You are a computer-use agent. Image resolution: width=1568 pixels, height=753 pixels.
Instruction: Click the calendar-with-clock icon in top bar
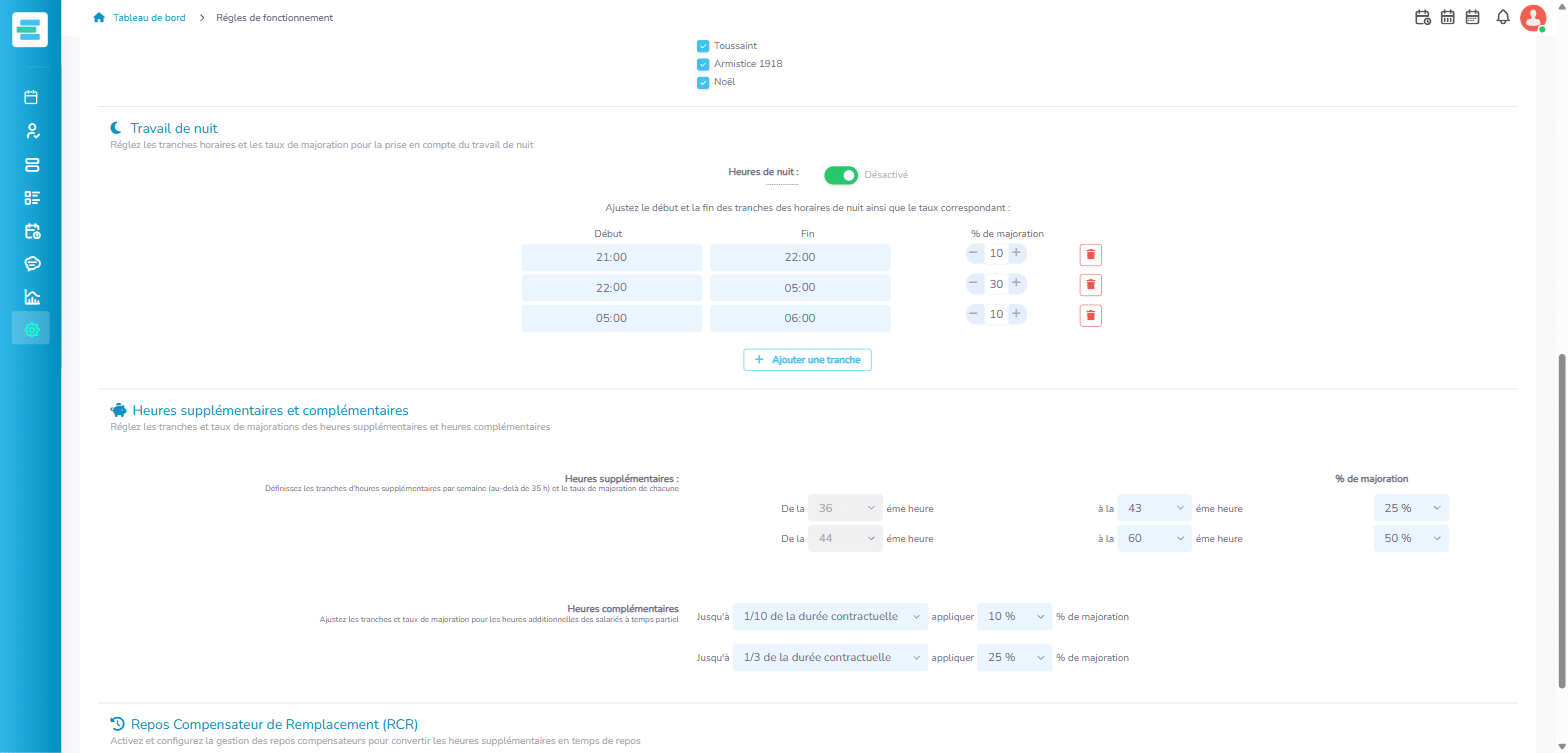(x=1423, y=17)
